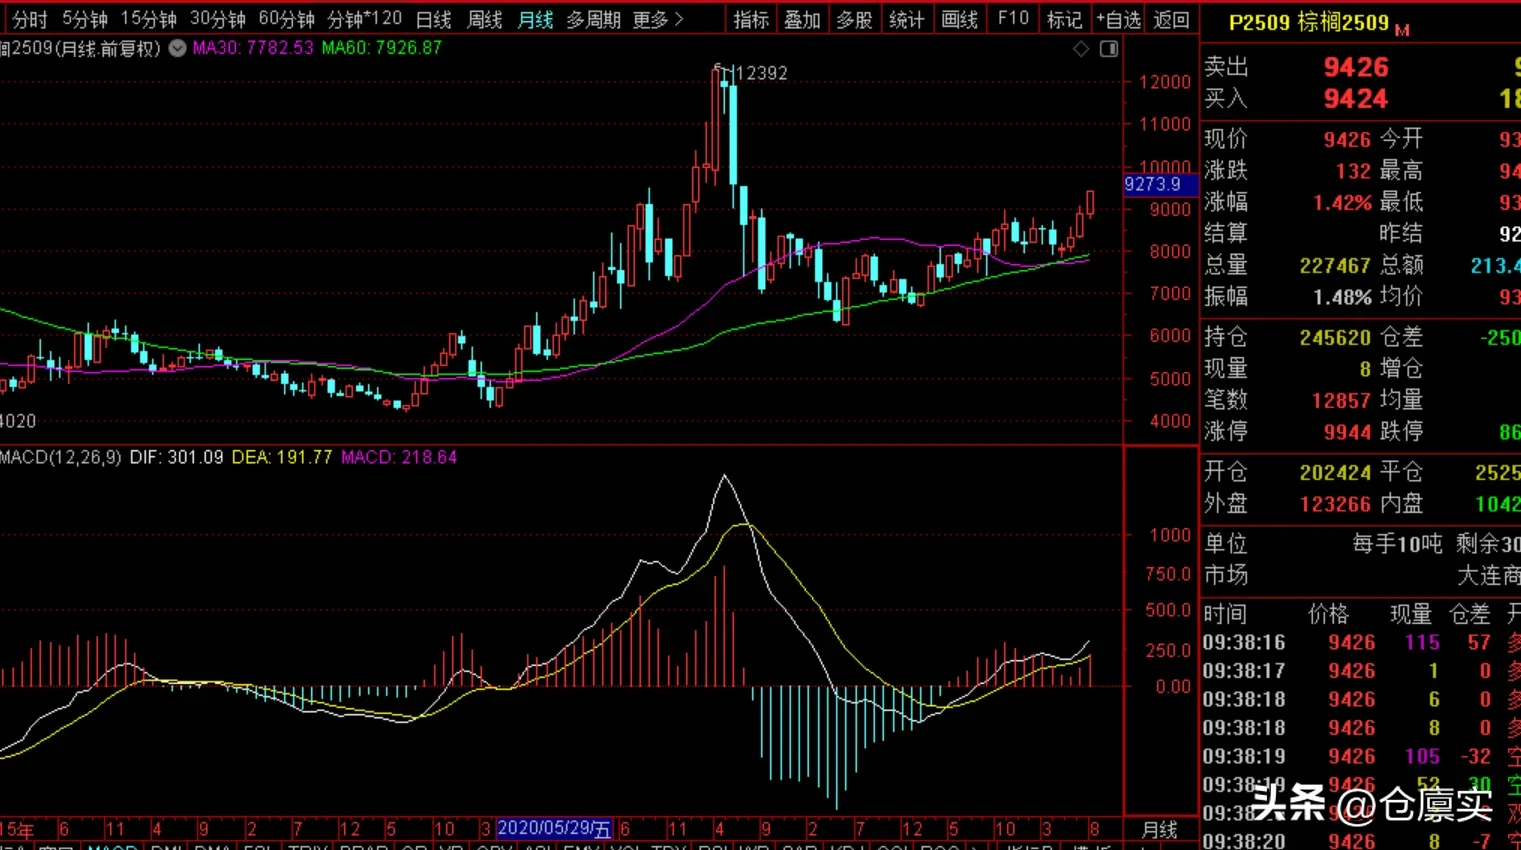Toggle the side panel layout icon
Image resolution: width=1521 pixels, height=850 pixels.
(1109, 49)
